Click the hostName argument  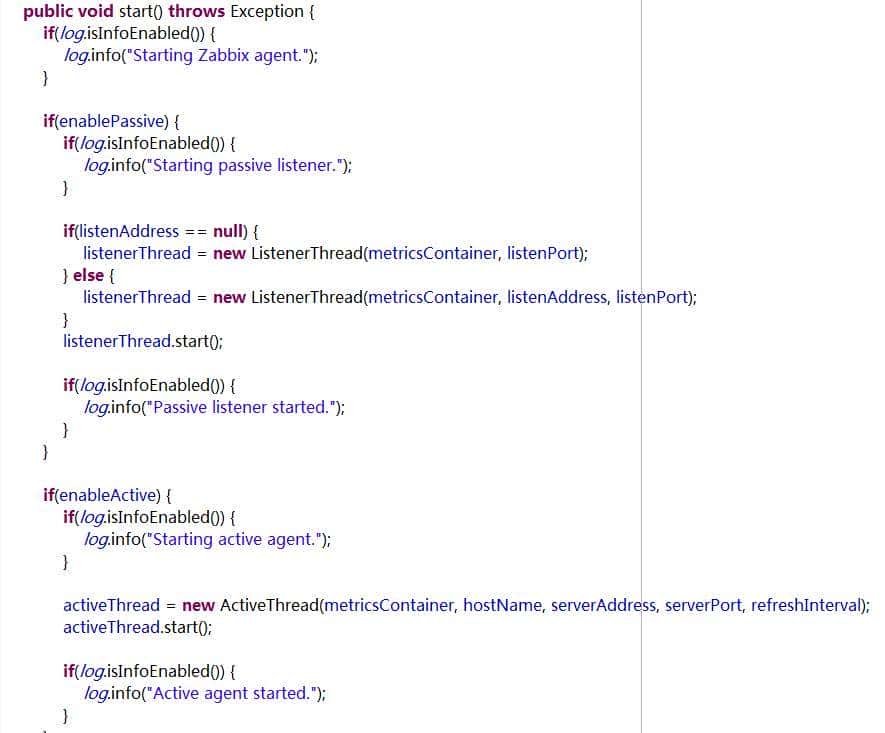pyautogui.click(x=502, y=606)
